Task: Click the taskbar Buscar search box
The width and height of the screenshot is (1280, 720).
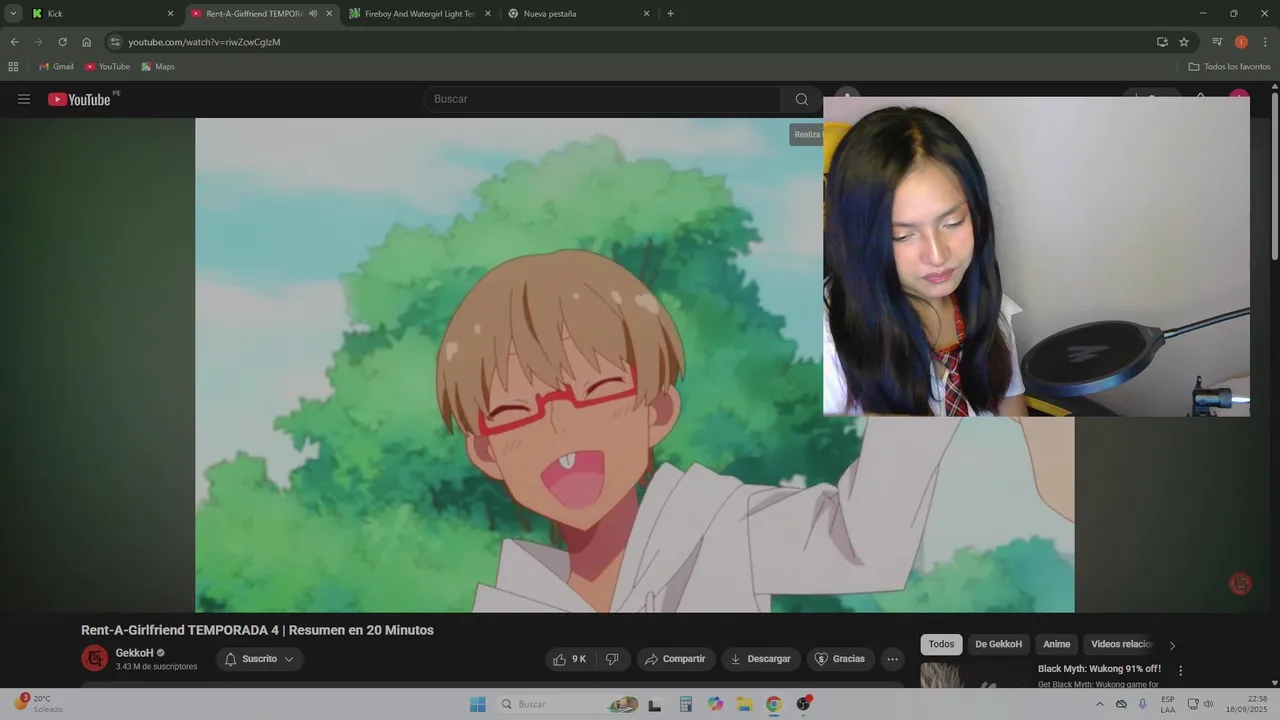Action: coord(567,704)
